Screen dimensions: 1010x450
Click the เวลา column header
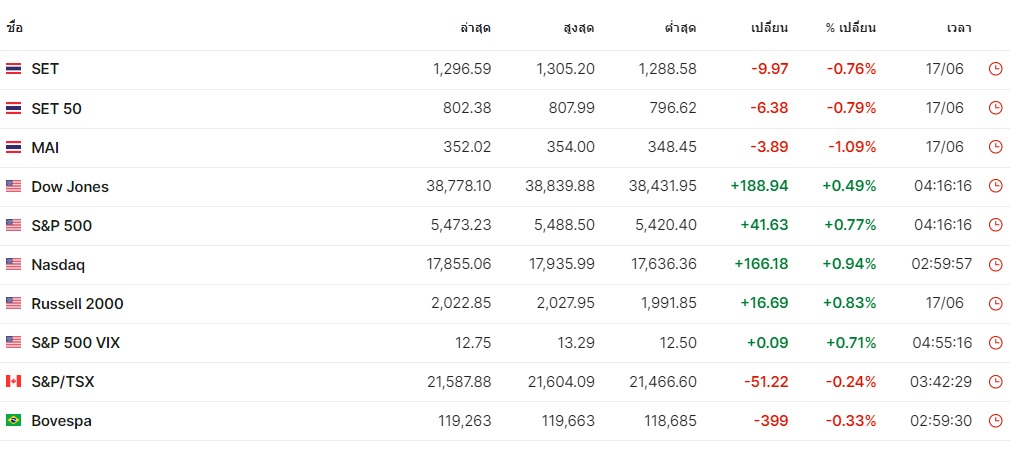pos(959,28)
